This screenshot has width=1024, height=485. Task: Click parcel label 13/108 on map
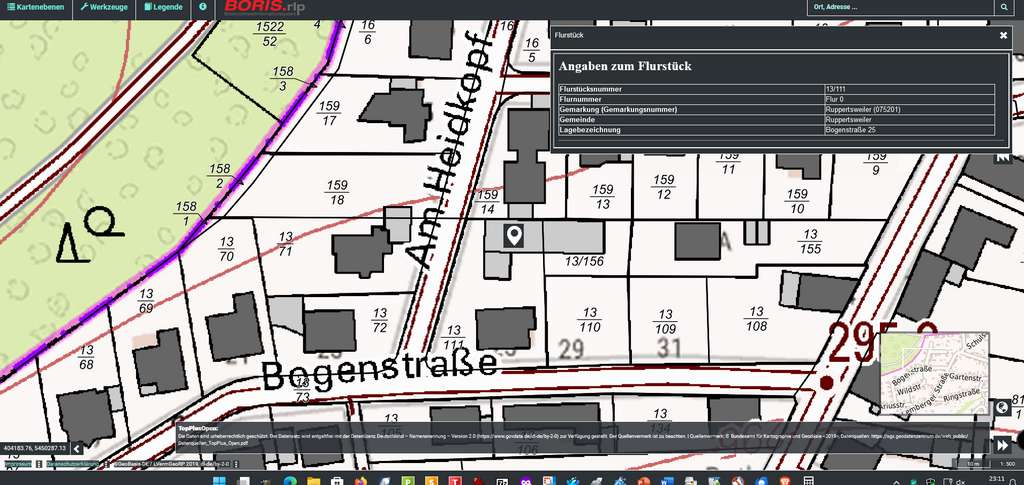coord(756,319)
